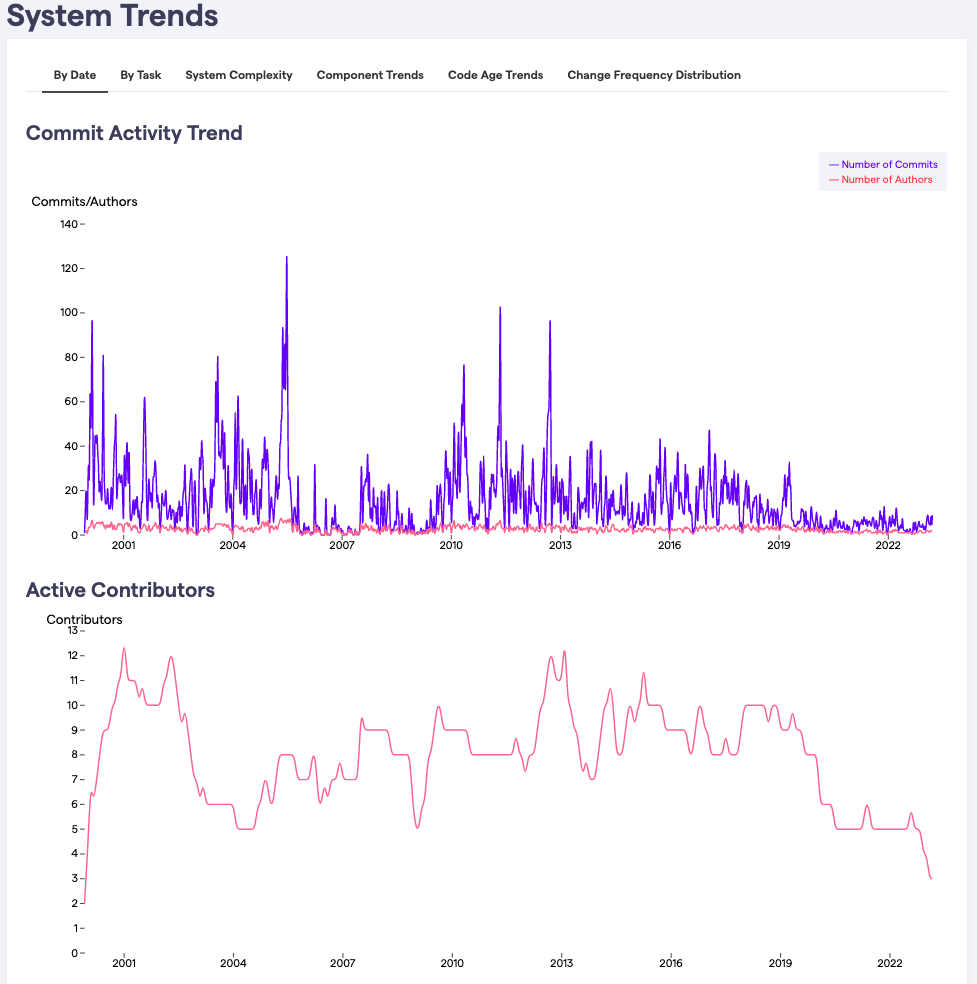Screen dimensions: 977x984
Task: Click the tallest commit spike near 2005
Action: click(x=285, y=260)
